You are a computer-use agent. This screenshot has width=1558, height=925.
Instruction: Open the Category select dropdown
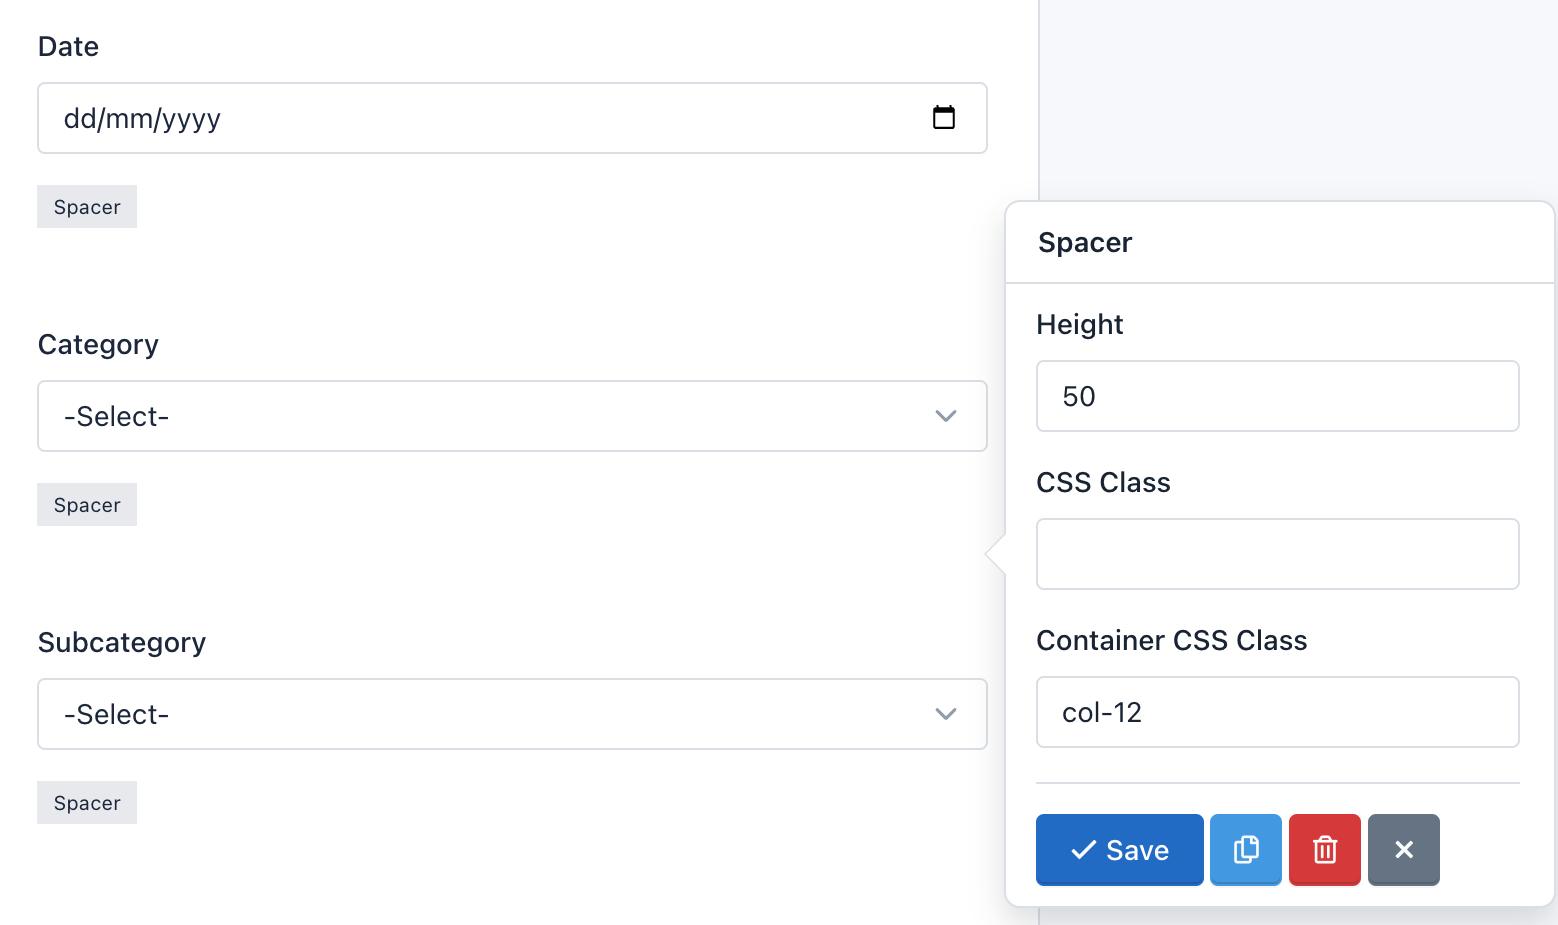coord(512,416)
